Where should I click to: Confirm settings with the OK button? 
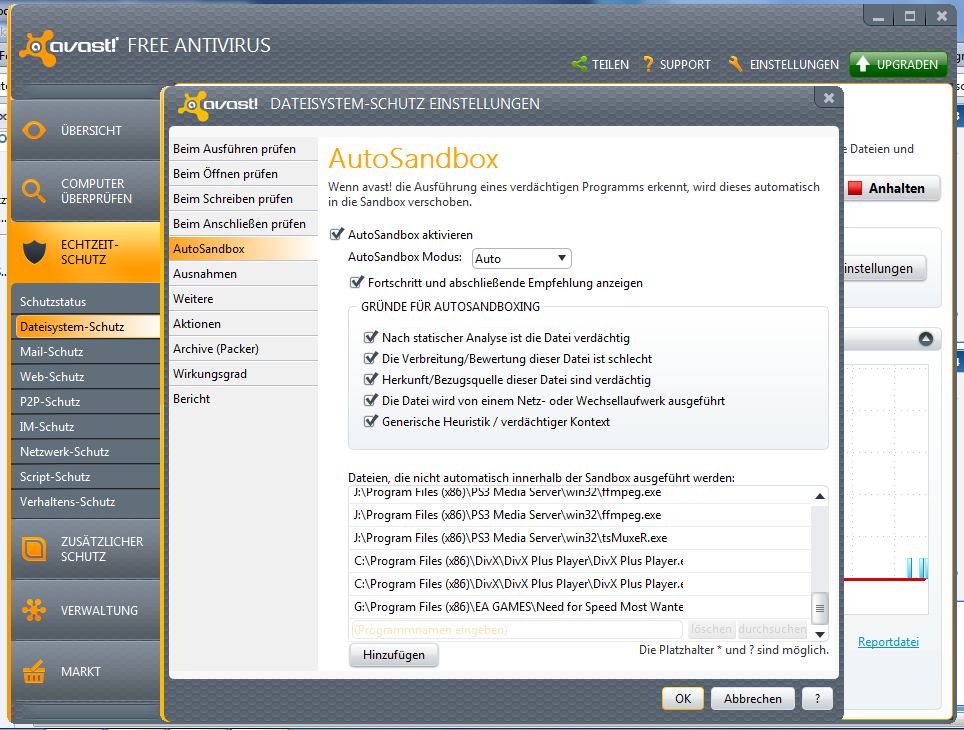pos(682,699)
